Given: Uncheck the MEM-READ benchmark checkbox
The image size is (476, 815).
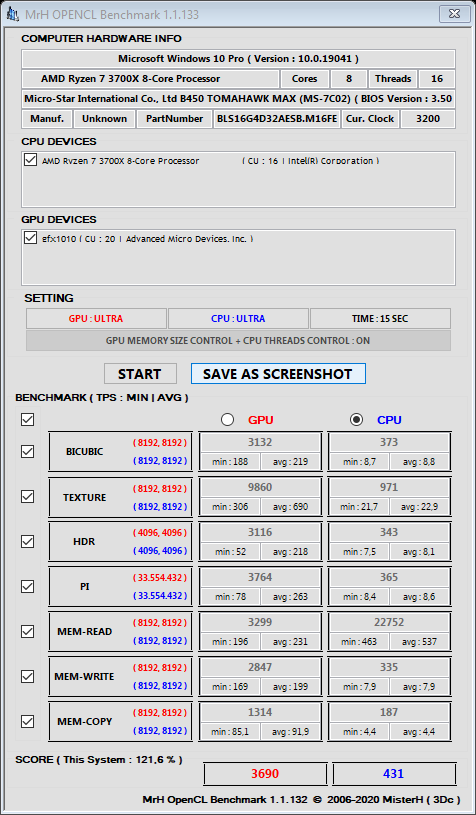Looking at the screenshot, I should 28,632.
